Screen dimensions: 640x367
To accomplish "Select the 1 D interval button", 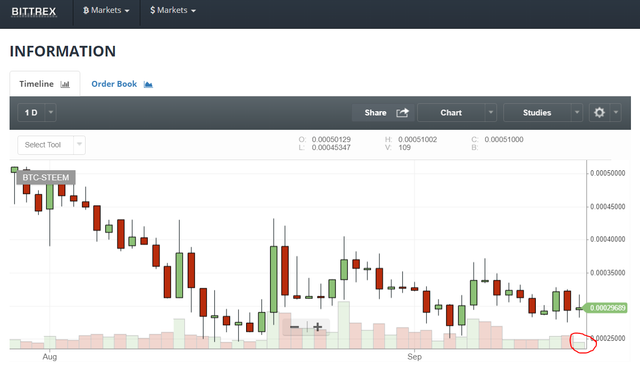I will 31,113.
